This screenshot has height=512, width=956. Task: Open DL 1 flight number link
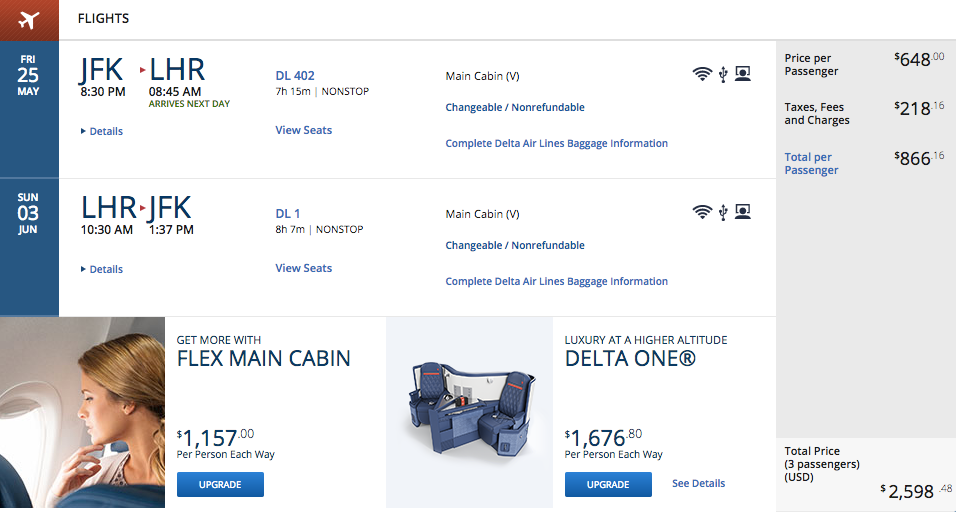[x=288, y=213]
